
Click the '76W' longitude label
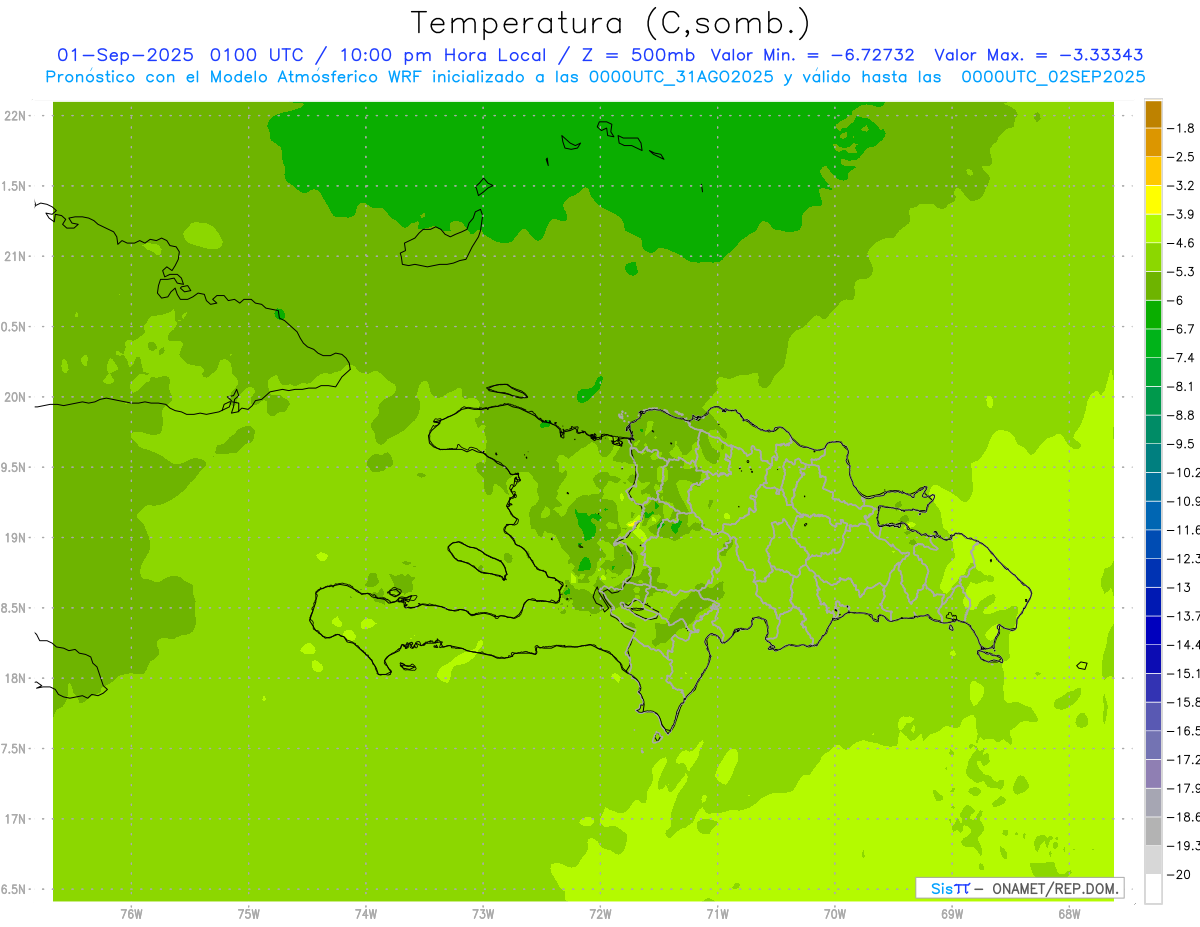coord(131,915)
